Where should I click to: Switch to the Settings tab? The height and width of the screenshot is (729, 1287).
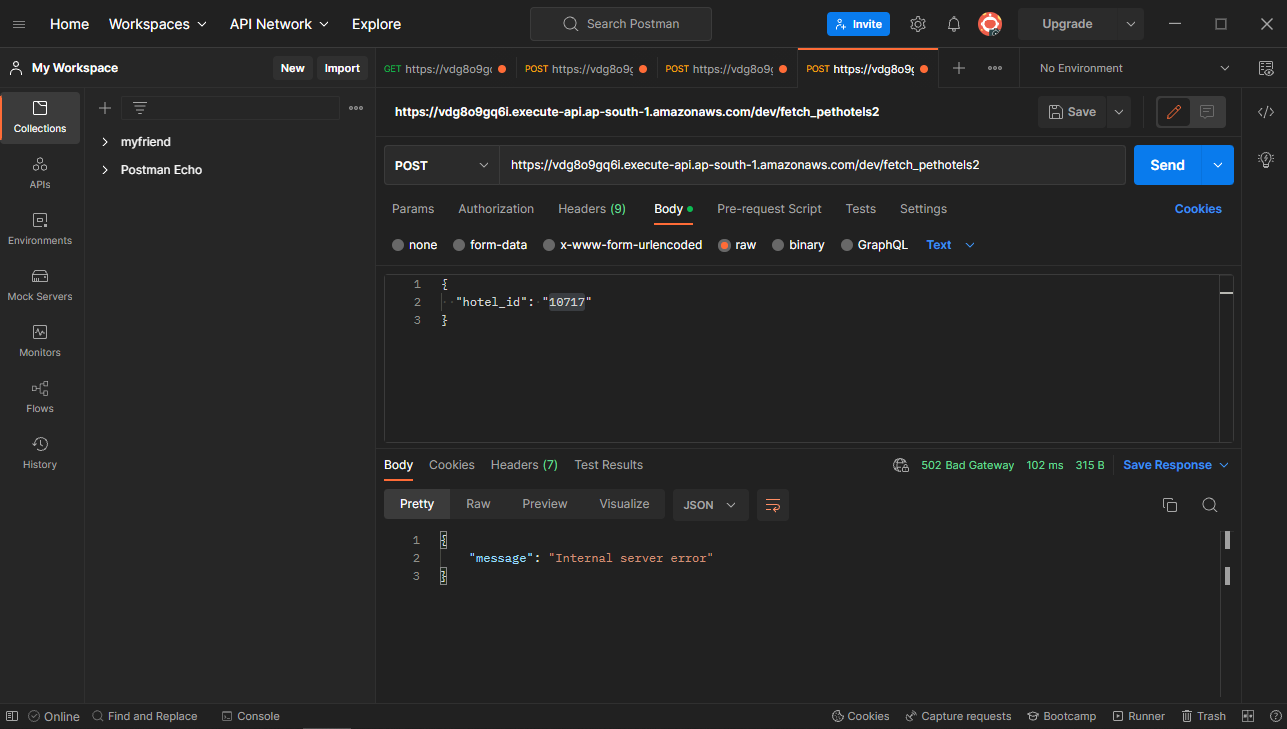(923, 209)
